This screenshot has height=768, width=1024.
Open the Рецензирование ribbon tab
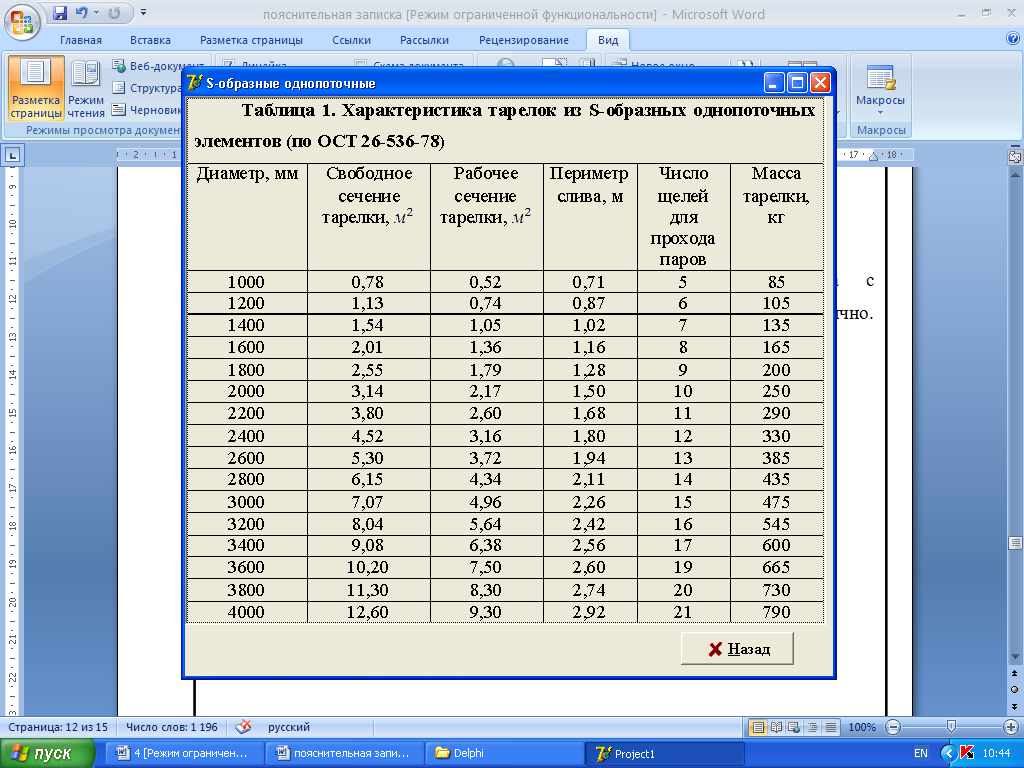pos(524,40)
